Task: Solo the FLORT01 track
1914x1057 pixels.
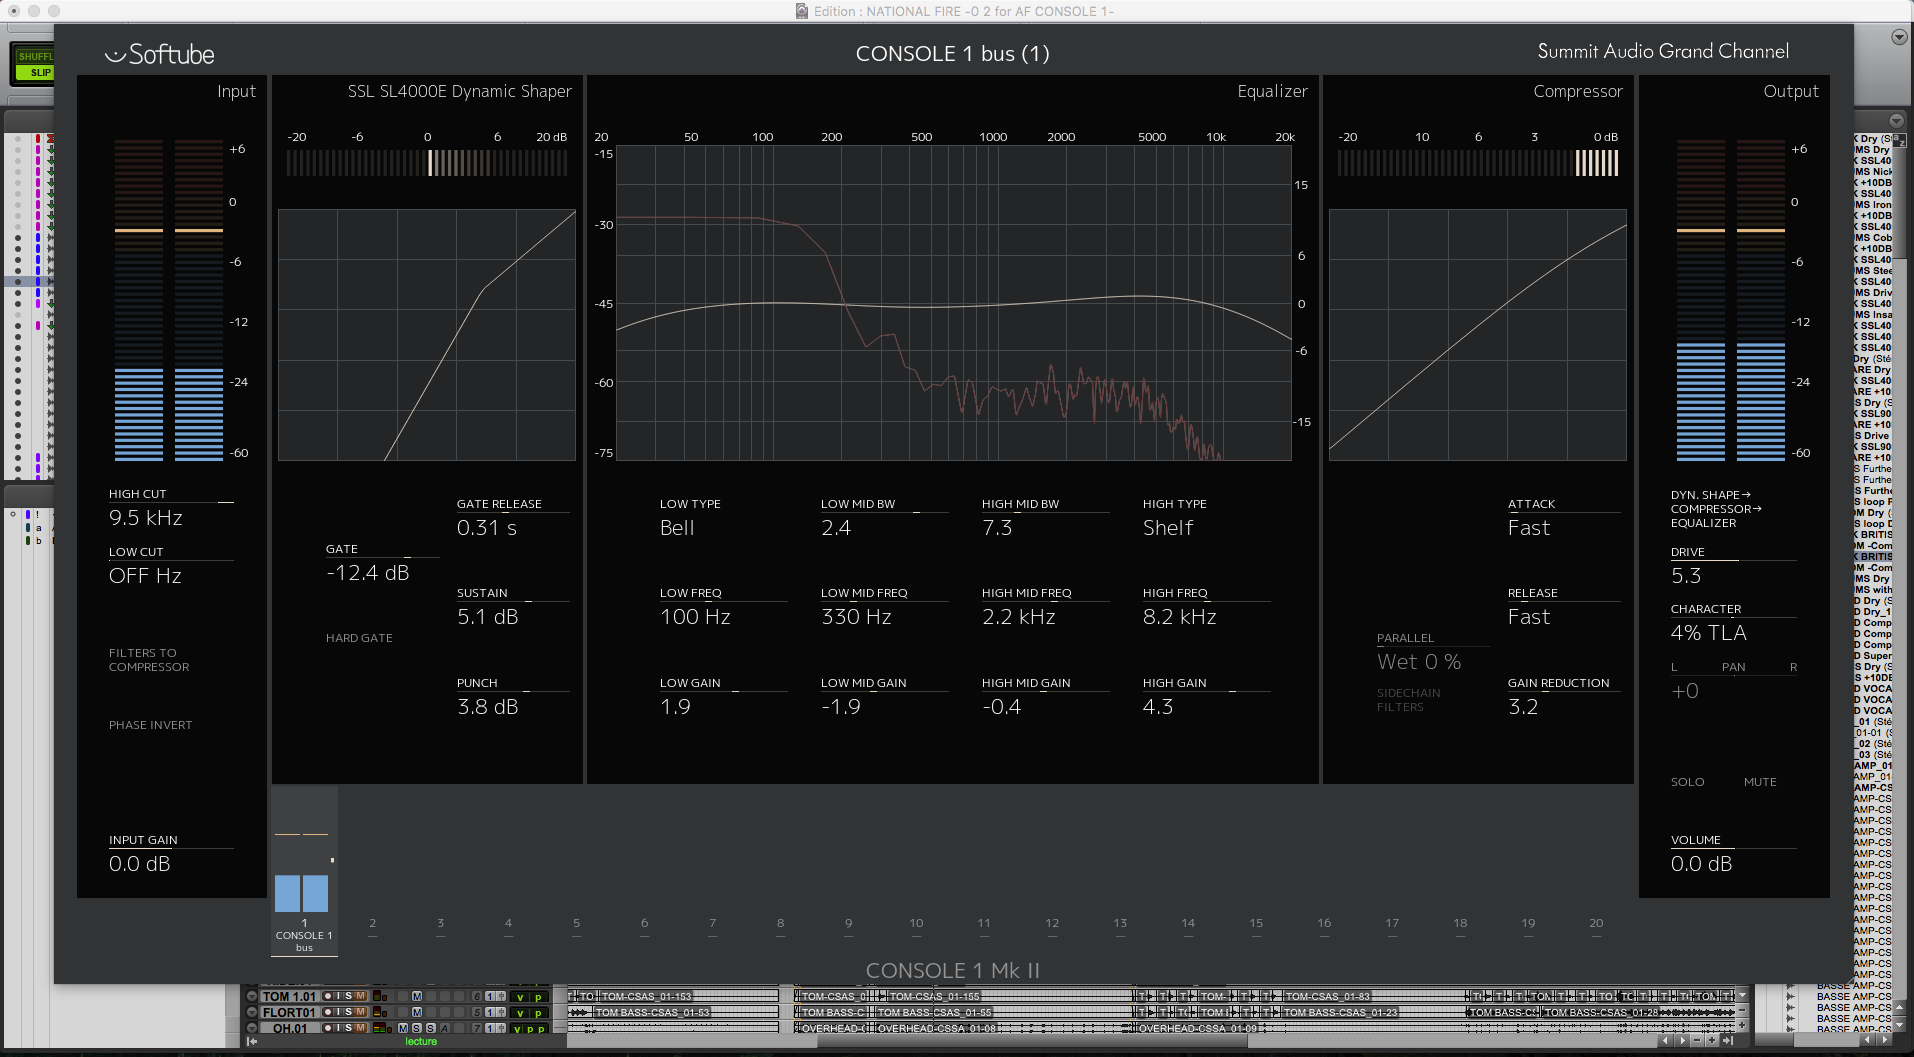Action: click(x=349, y=1012)
